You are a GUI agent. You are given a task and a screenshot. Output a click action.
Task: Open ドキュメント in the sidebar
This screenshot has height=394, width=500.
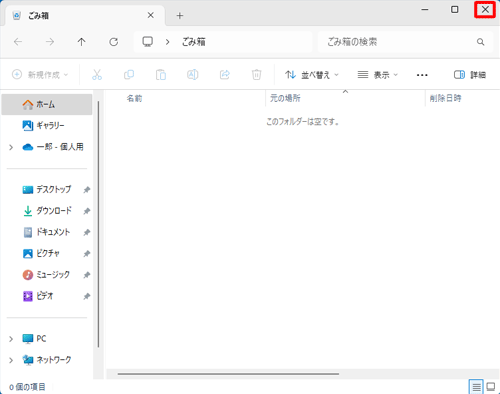(47, 232)
